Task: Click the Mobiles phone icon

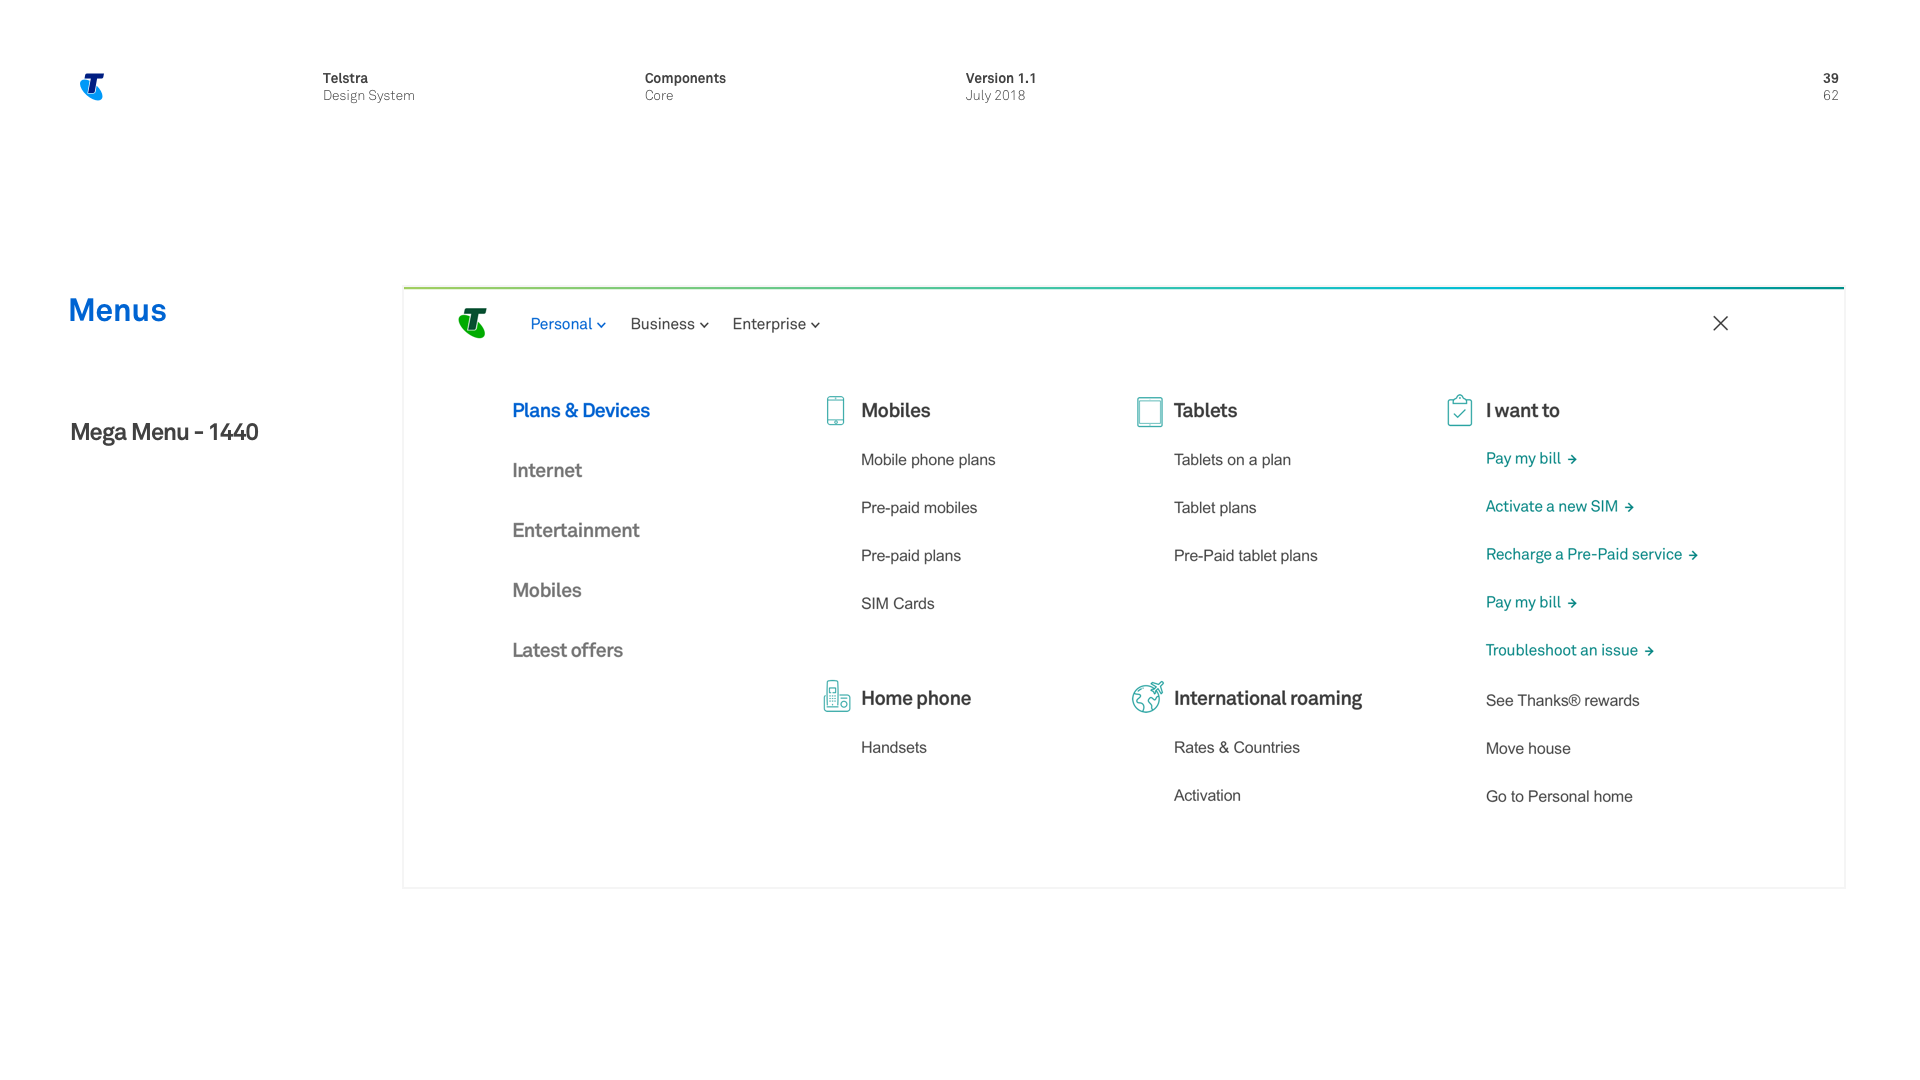Action: tap(835, 410)
